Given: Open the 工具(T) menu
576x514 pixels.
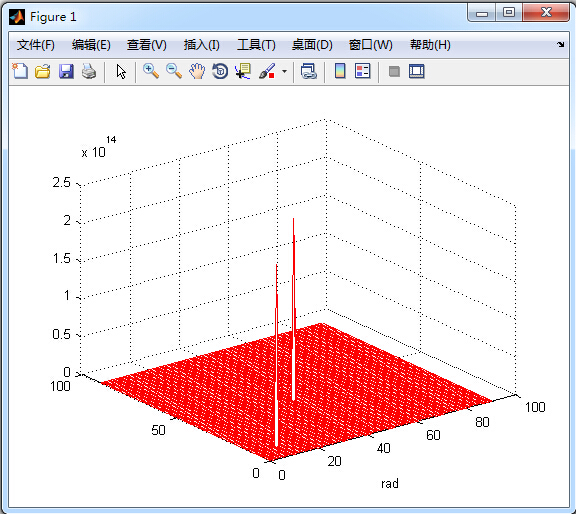Looking at the screenshot, I should [256, 45].
